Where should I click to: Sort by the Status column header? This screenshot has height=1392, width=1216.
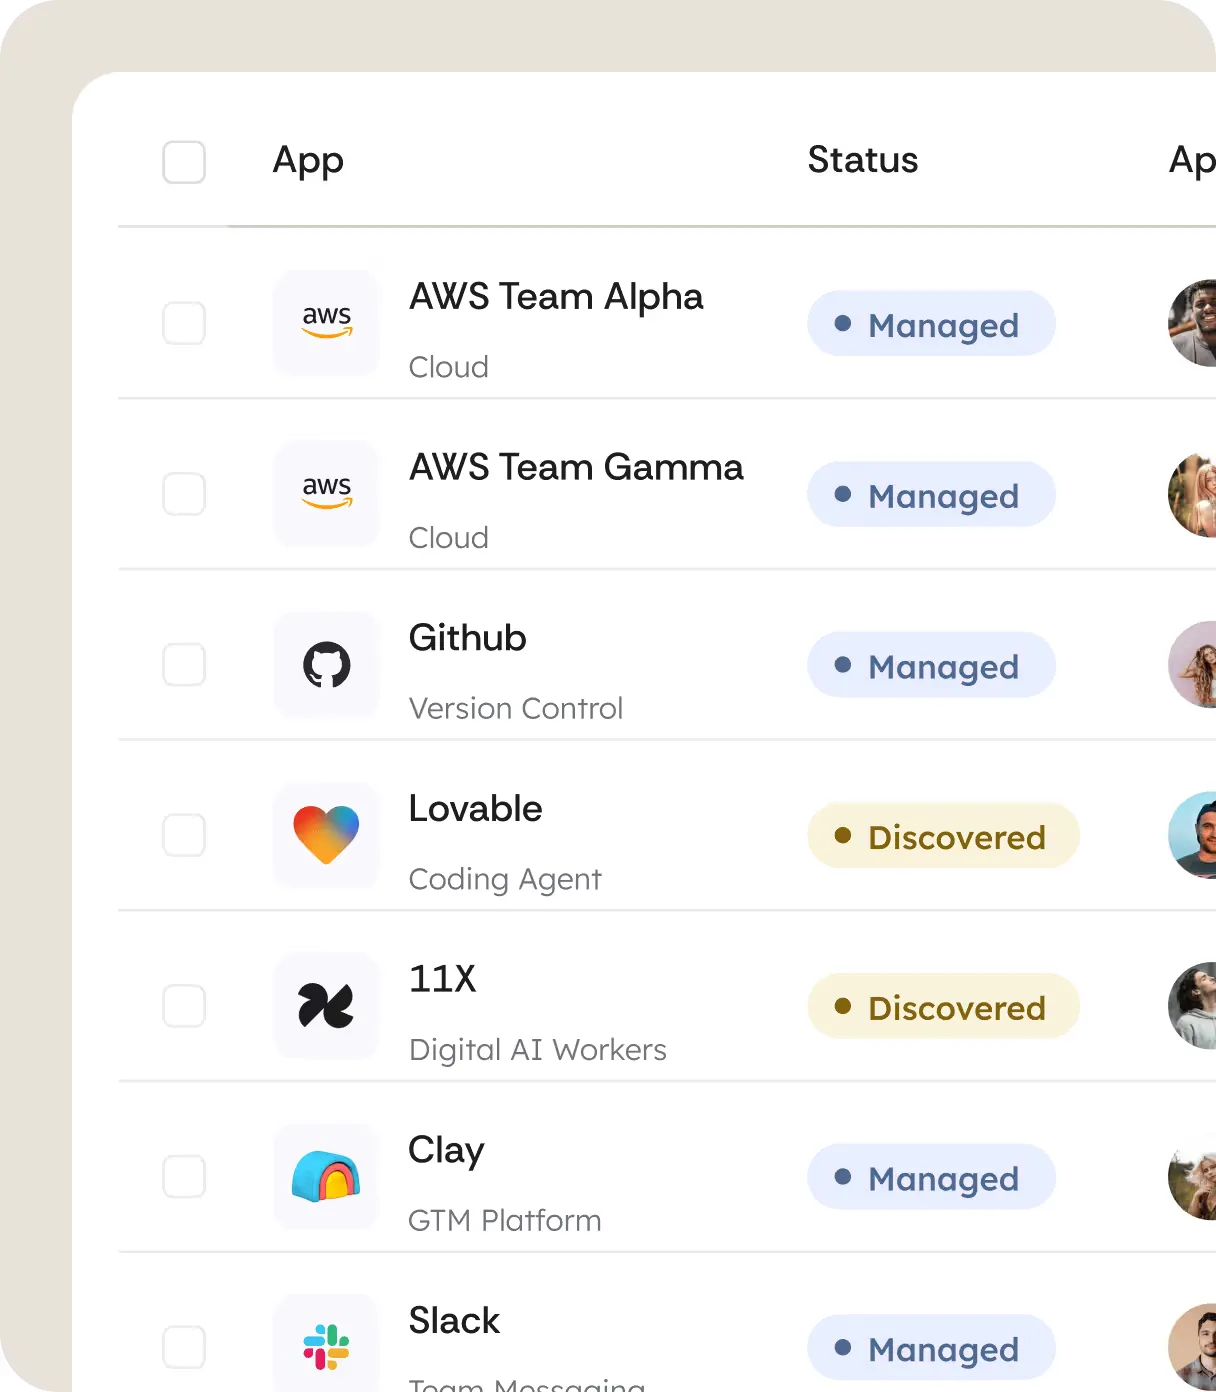pyautogui.click(x=862, y=160)
